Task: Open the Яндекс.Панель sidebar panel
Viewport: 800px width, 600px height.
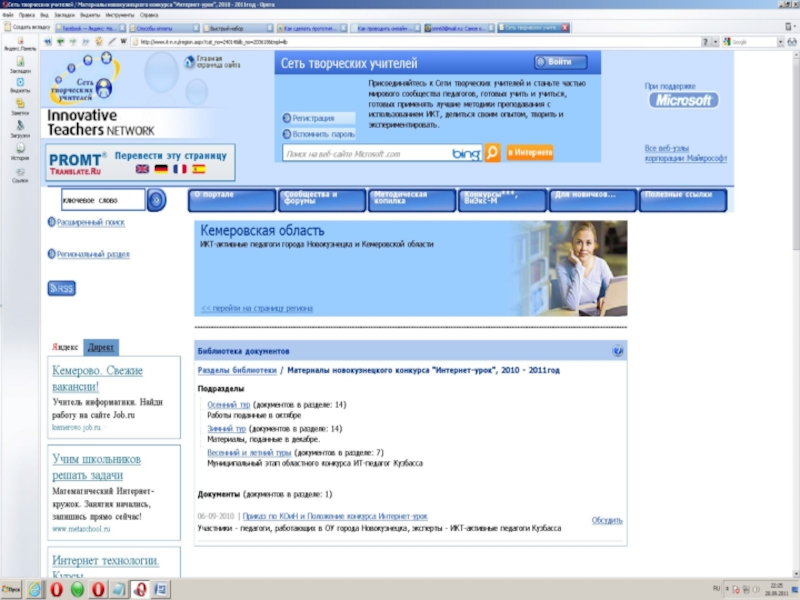Action: coord(20,44)
